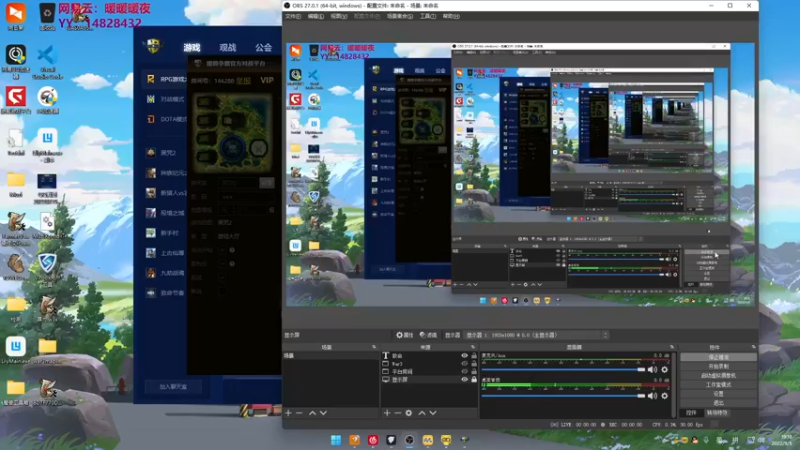Select the text source T icon row
Screen dimensions: 800x450
(x=430, y=356)
